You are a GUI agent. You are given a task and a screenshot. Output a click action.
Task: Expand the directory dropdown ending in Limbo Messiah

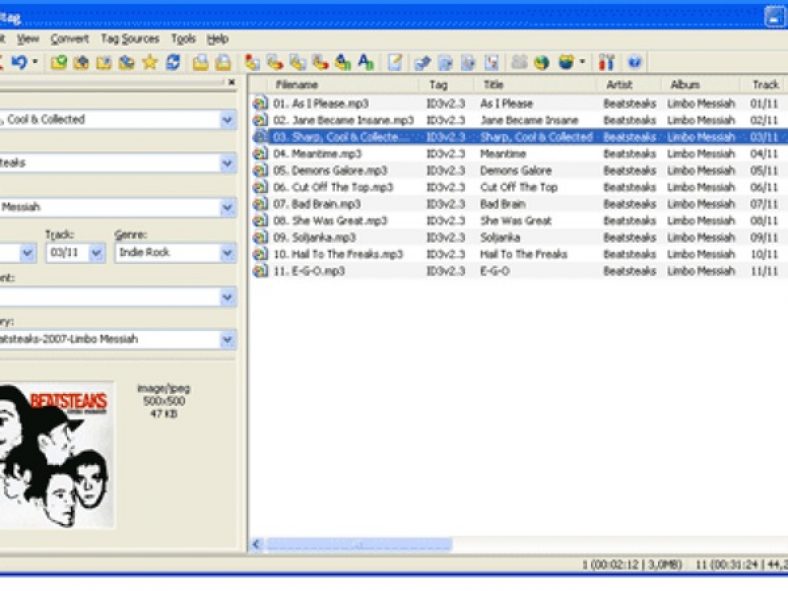coord(227,339)
